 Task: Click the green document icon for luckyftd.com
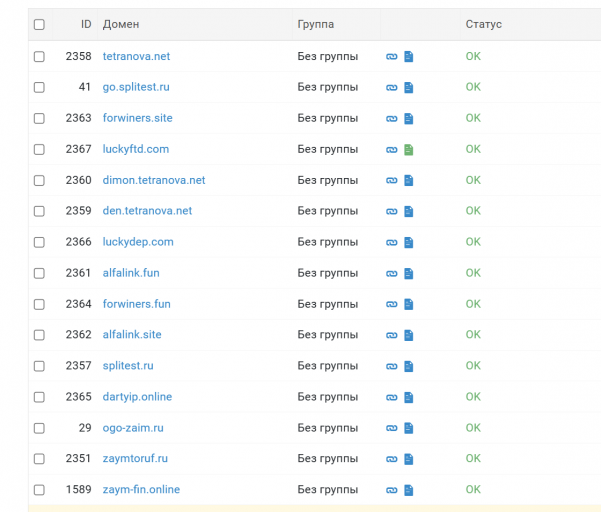pyautogui.click(x=409, y=149)
